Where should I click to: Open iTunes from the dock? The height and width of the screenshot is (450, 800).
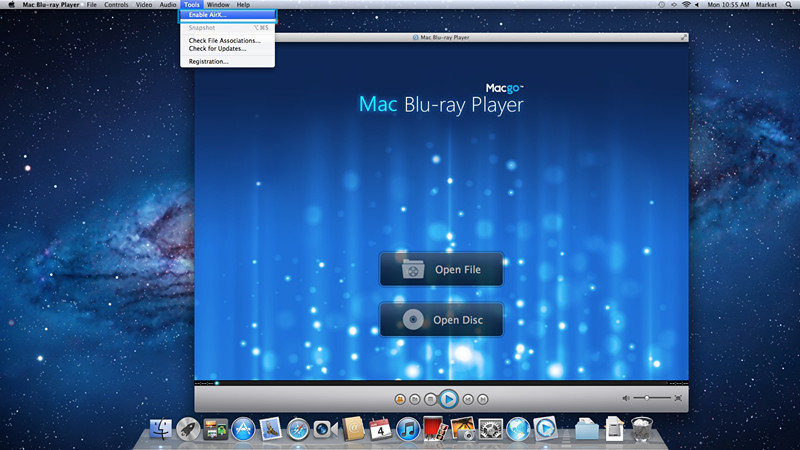(407, 429)
